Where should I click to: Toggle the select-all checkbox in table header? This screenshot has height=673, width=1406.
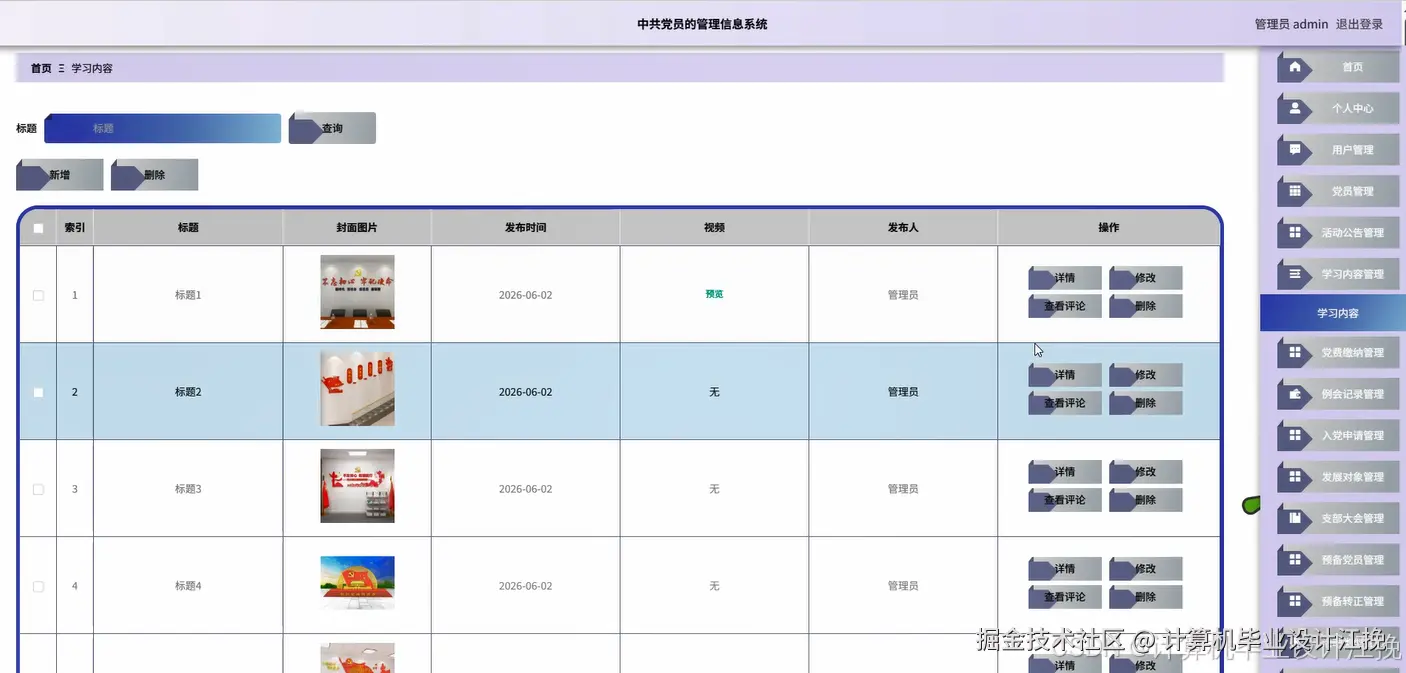pyautogui.click(x=38, y=228)
